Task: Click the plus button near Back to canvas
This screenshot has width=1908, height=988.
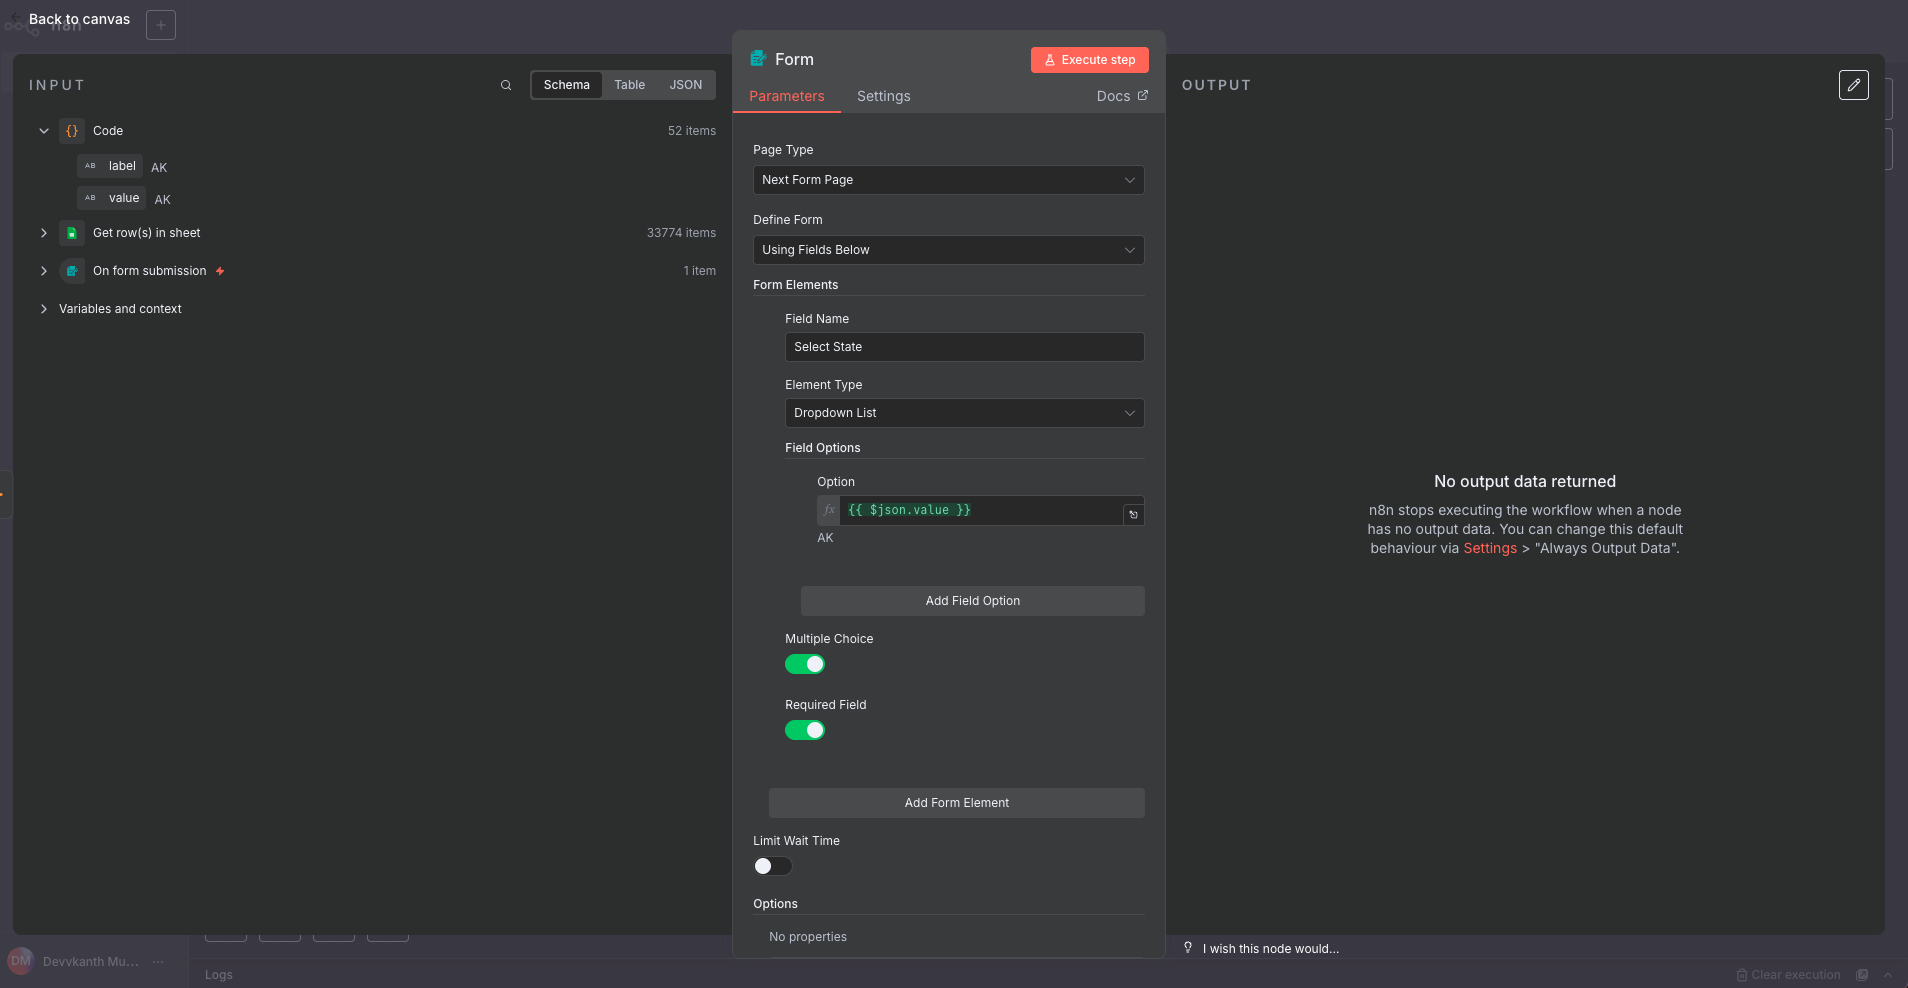Action: [161, 24]
